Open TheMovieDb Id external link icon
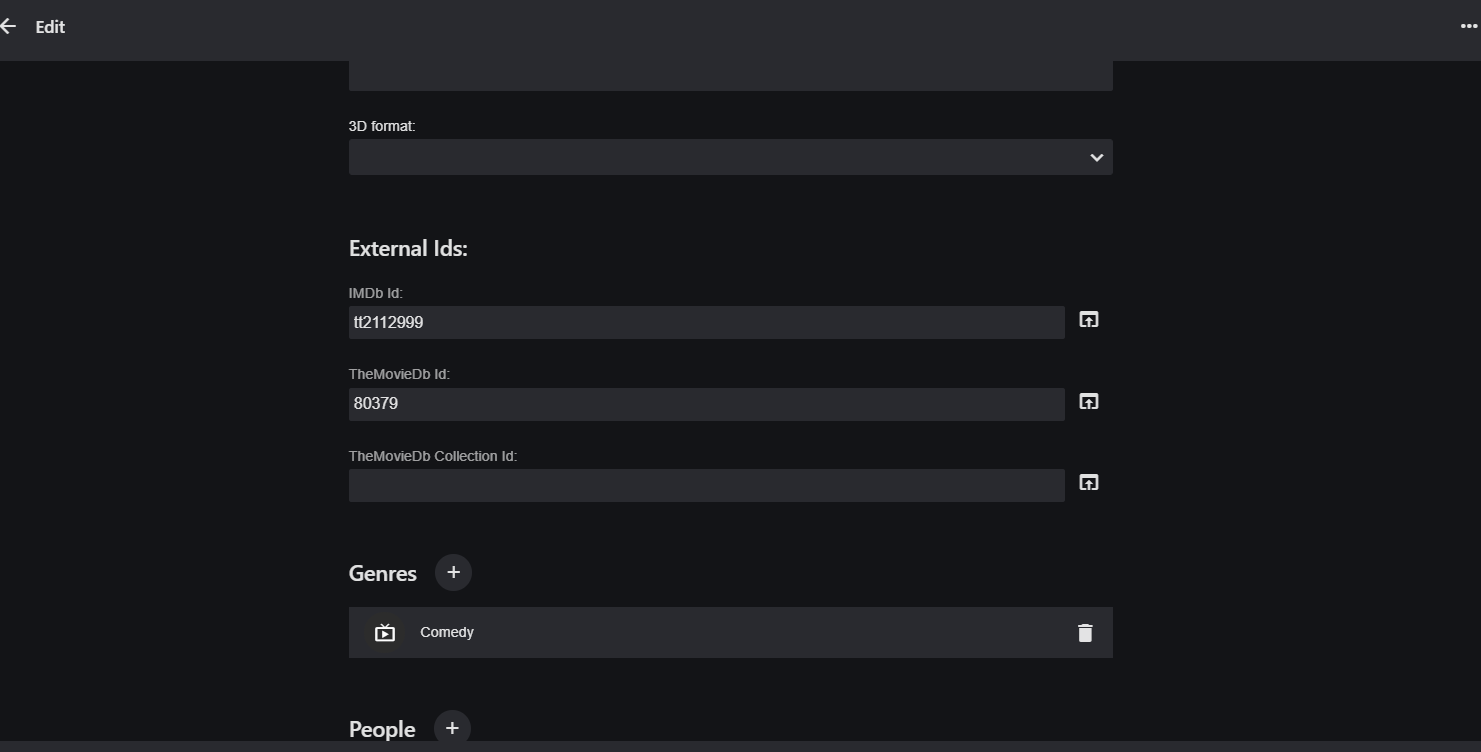1481x752 pixels. (x=1088, y=402)
